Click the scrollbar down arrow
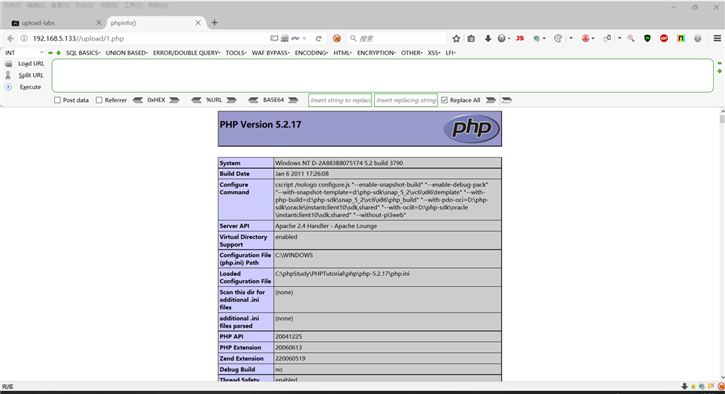This screenshot has height=394, width=725. click(x=722, y=377)
